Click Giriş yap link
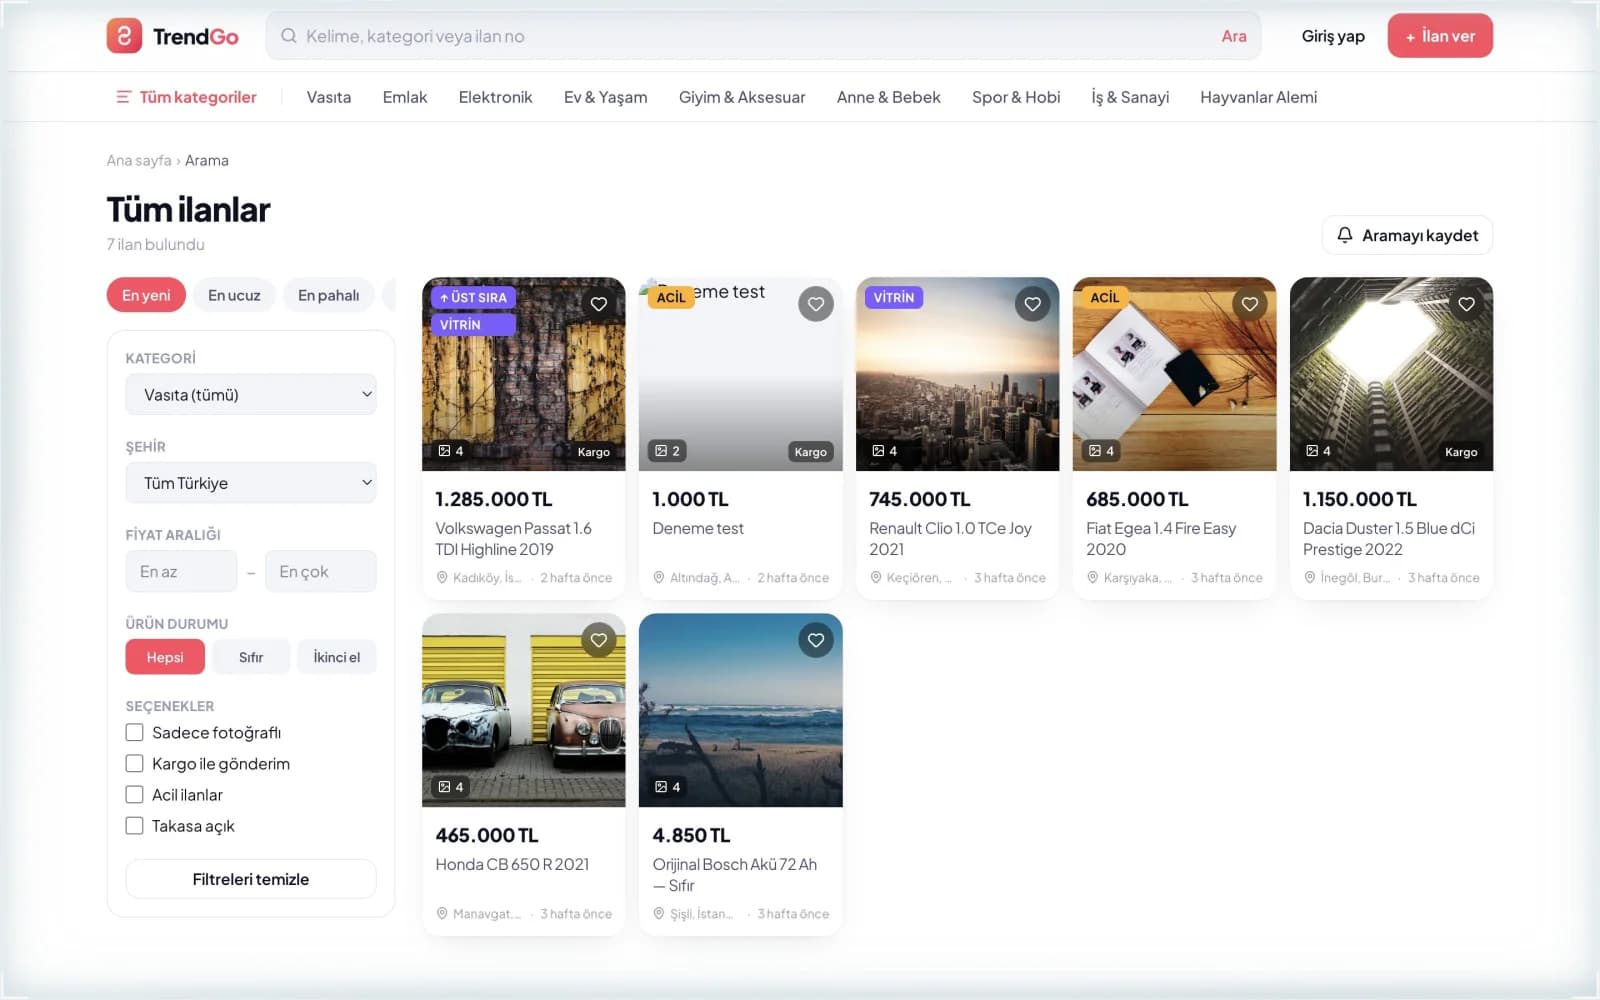This screenshot has width=1600, height=1000. tap(1333, 36)
